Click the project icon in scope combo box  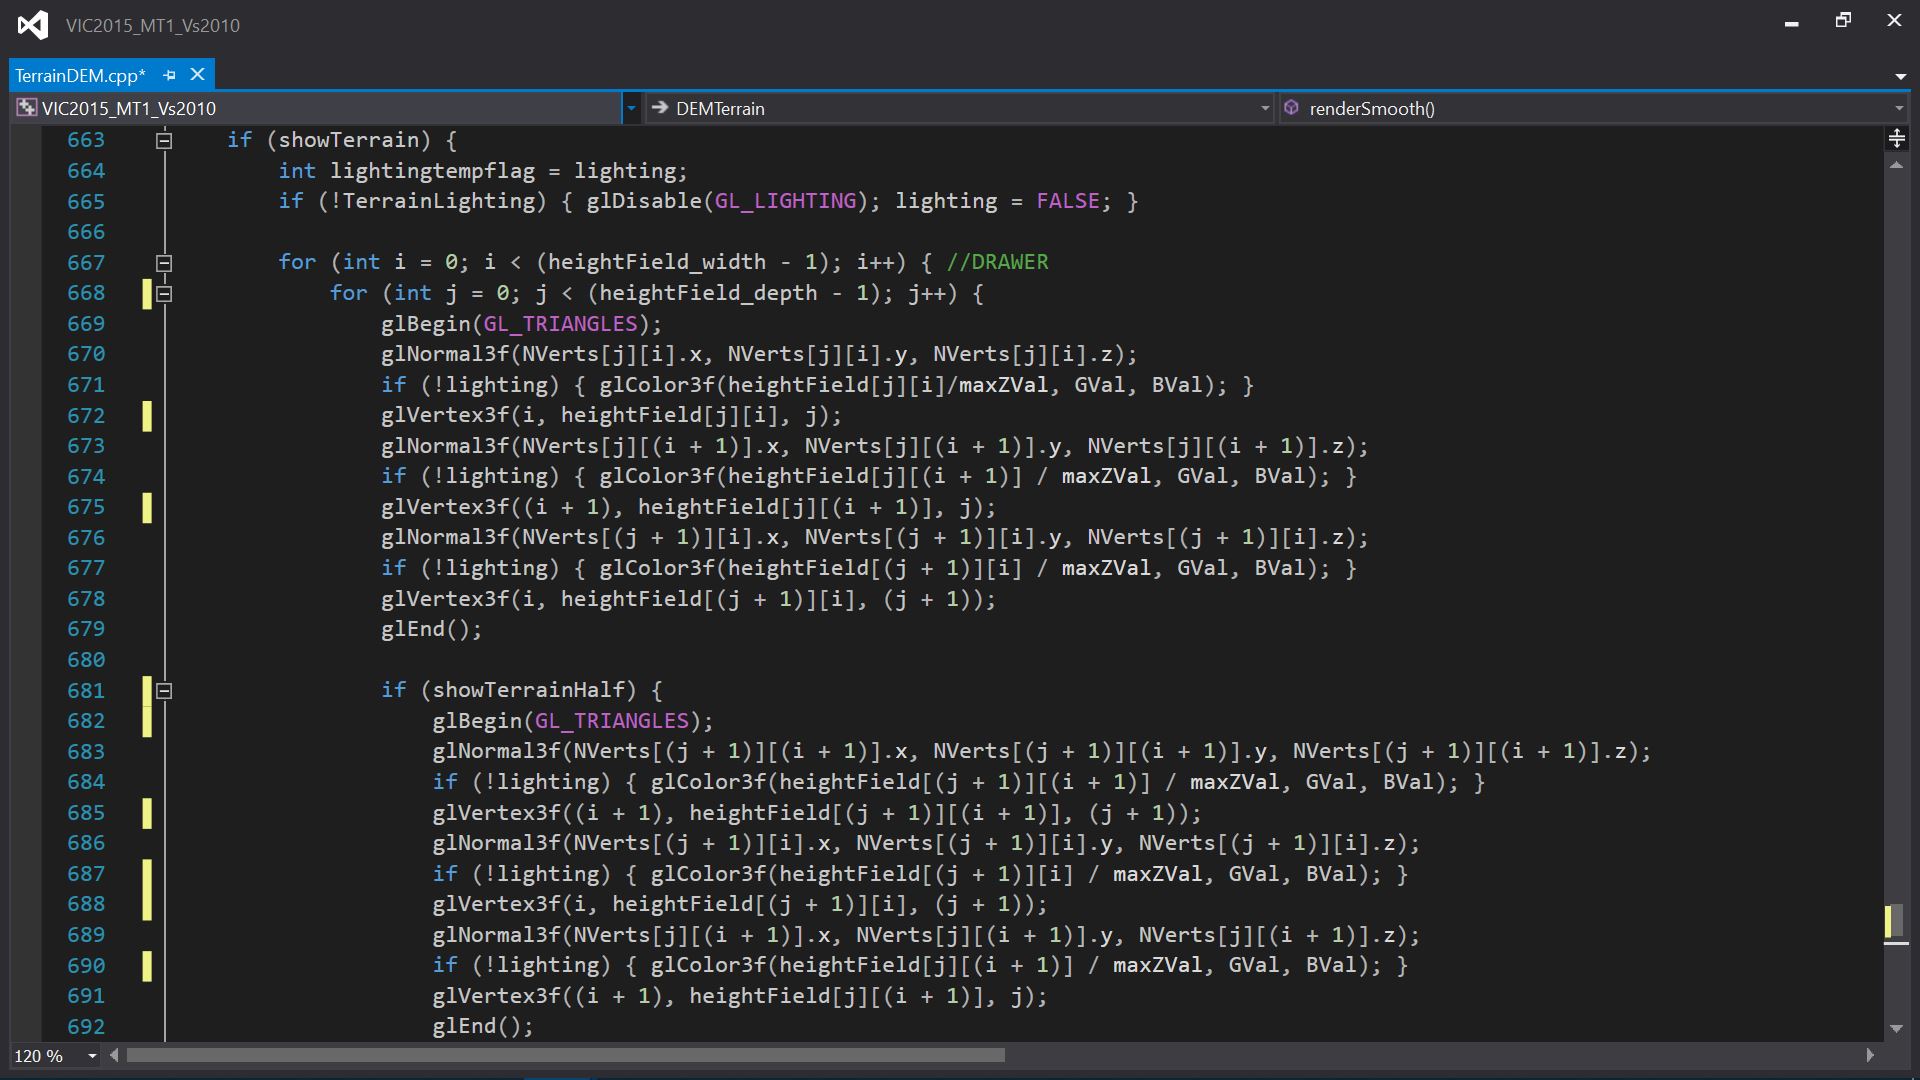[27, 108]
